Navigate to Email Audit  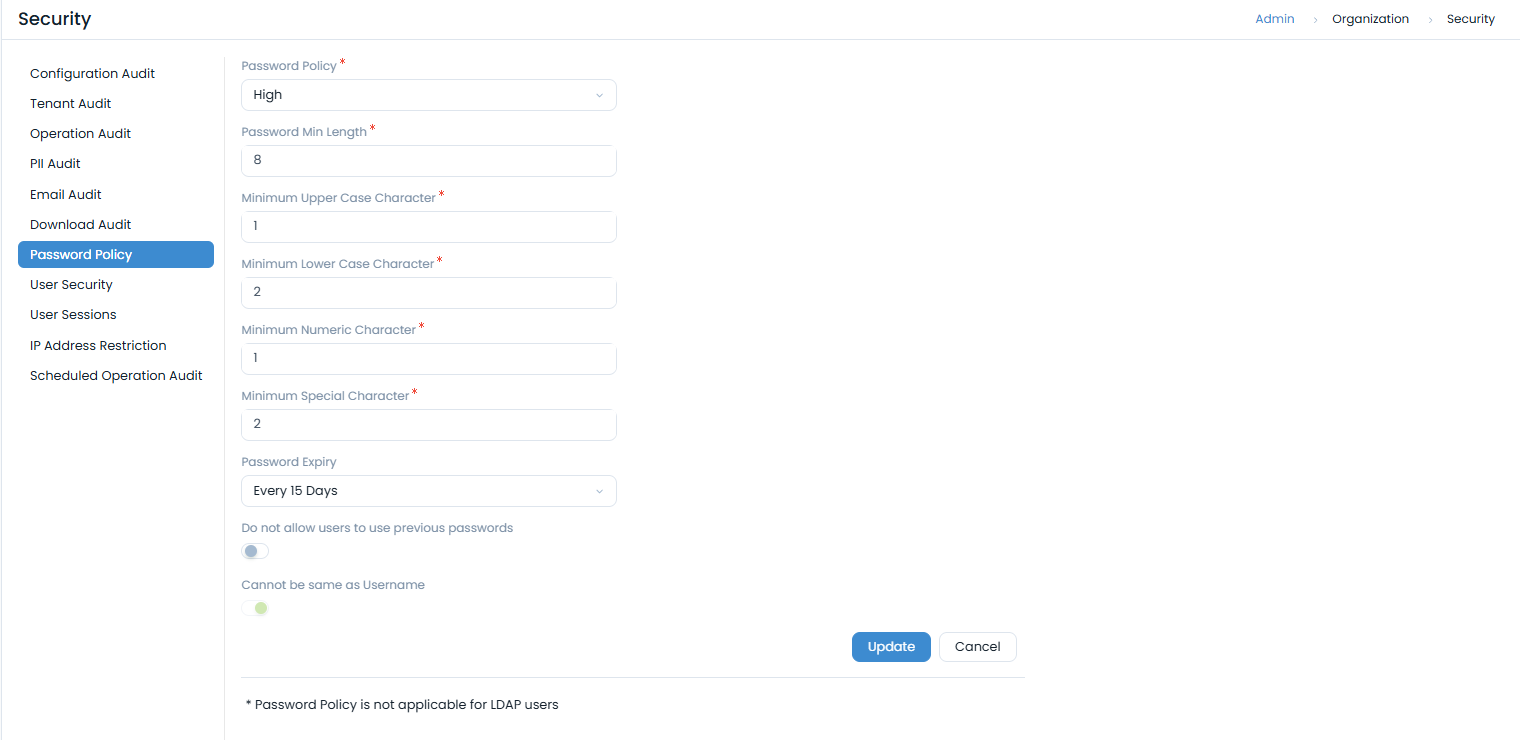(x=66, y=195)
